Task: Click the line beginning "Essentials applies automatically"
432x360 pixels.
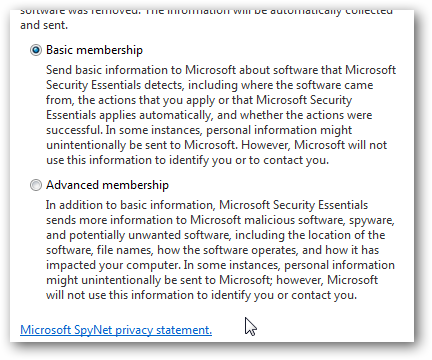Action: [x=209, y=115]
